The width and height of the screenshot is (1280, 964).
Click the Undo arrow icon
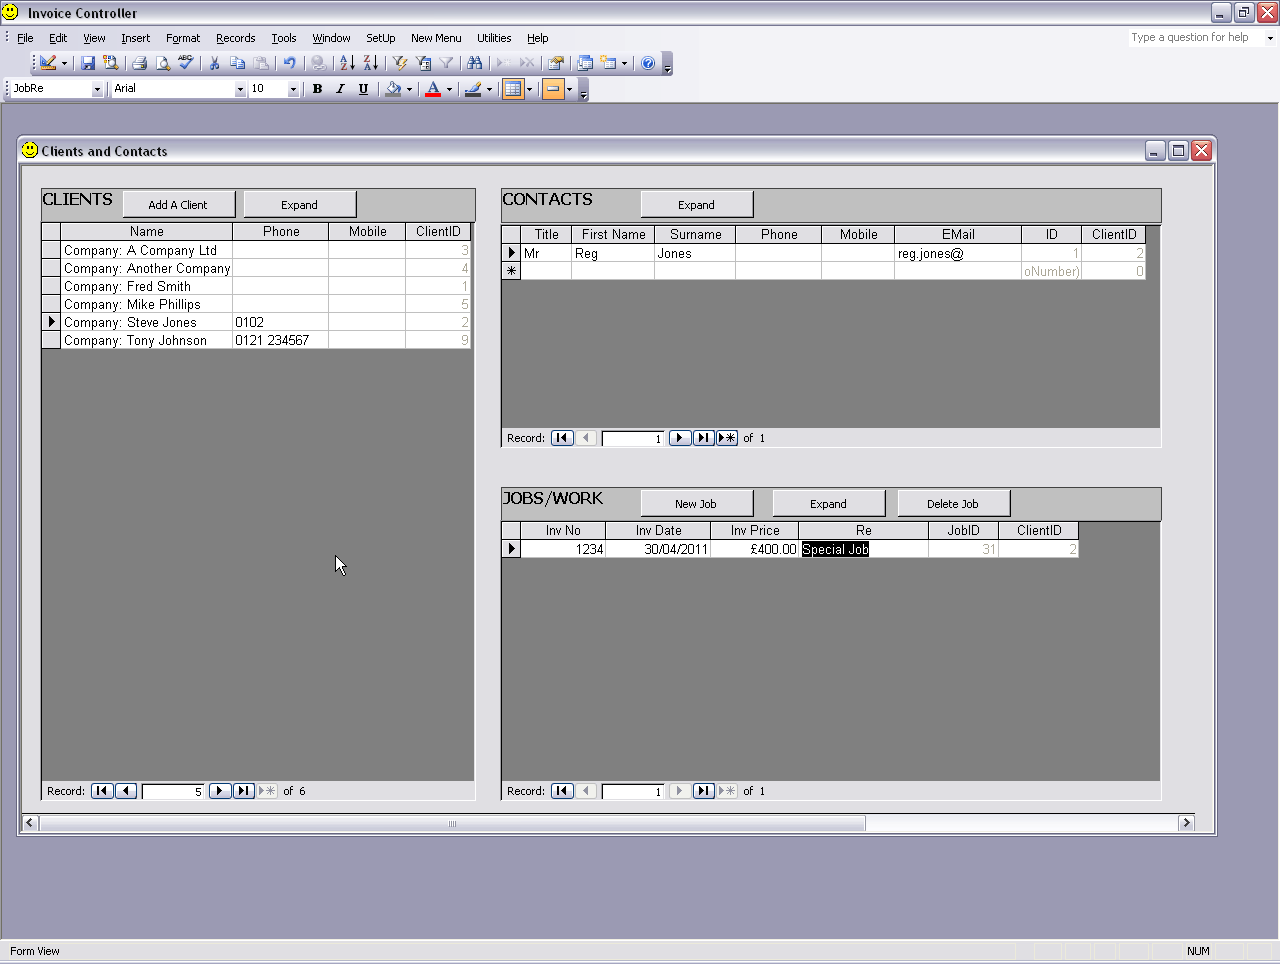289,63
